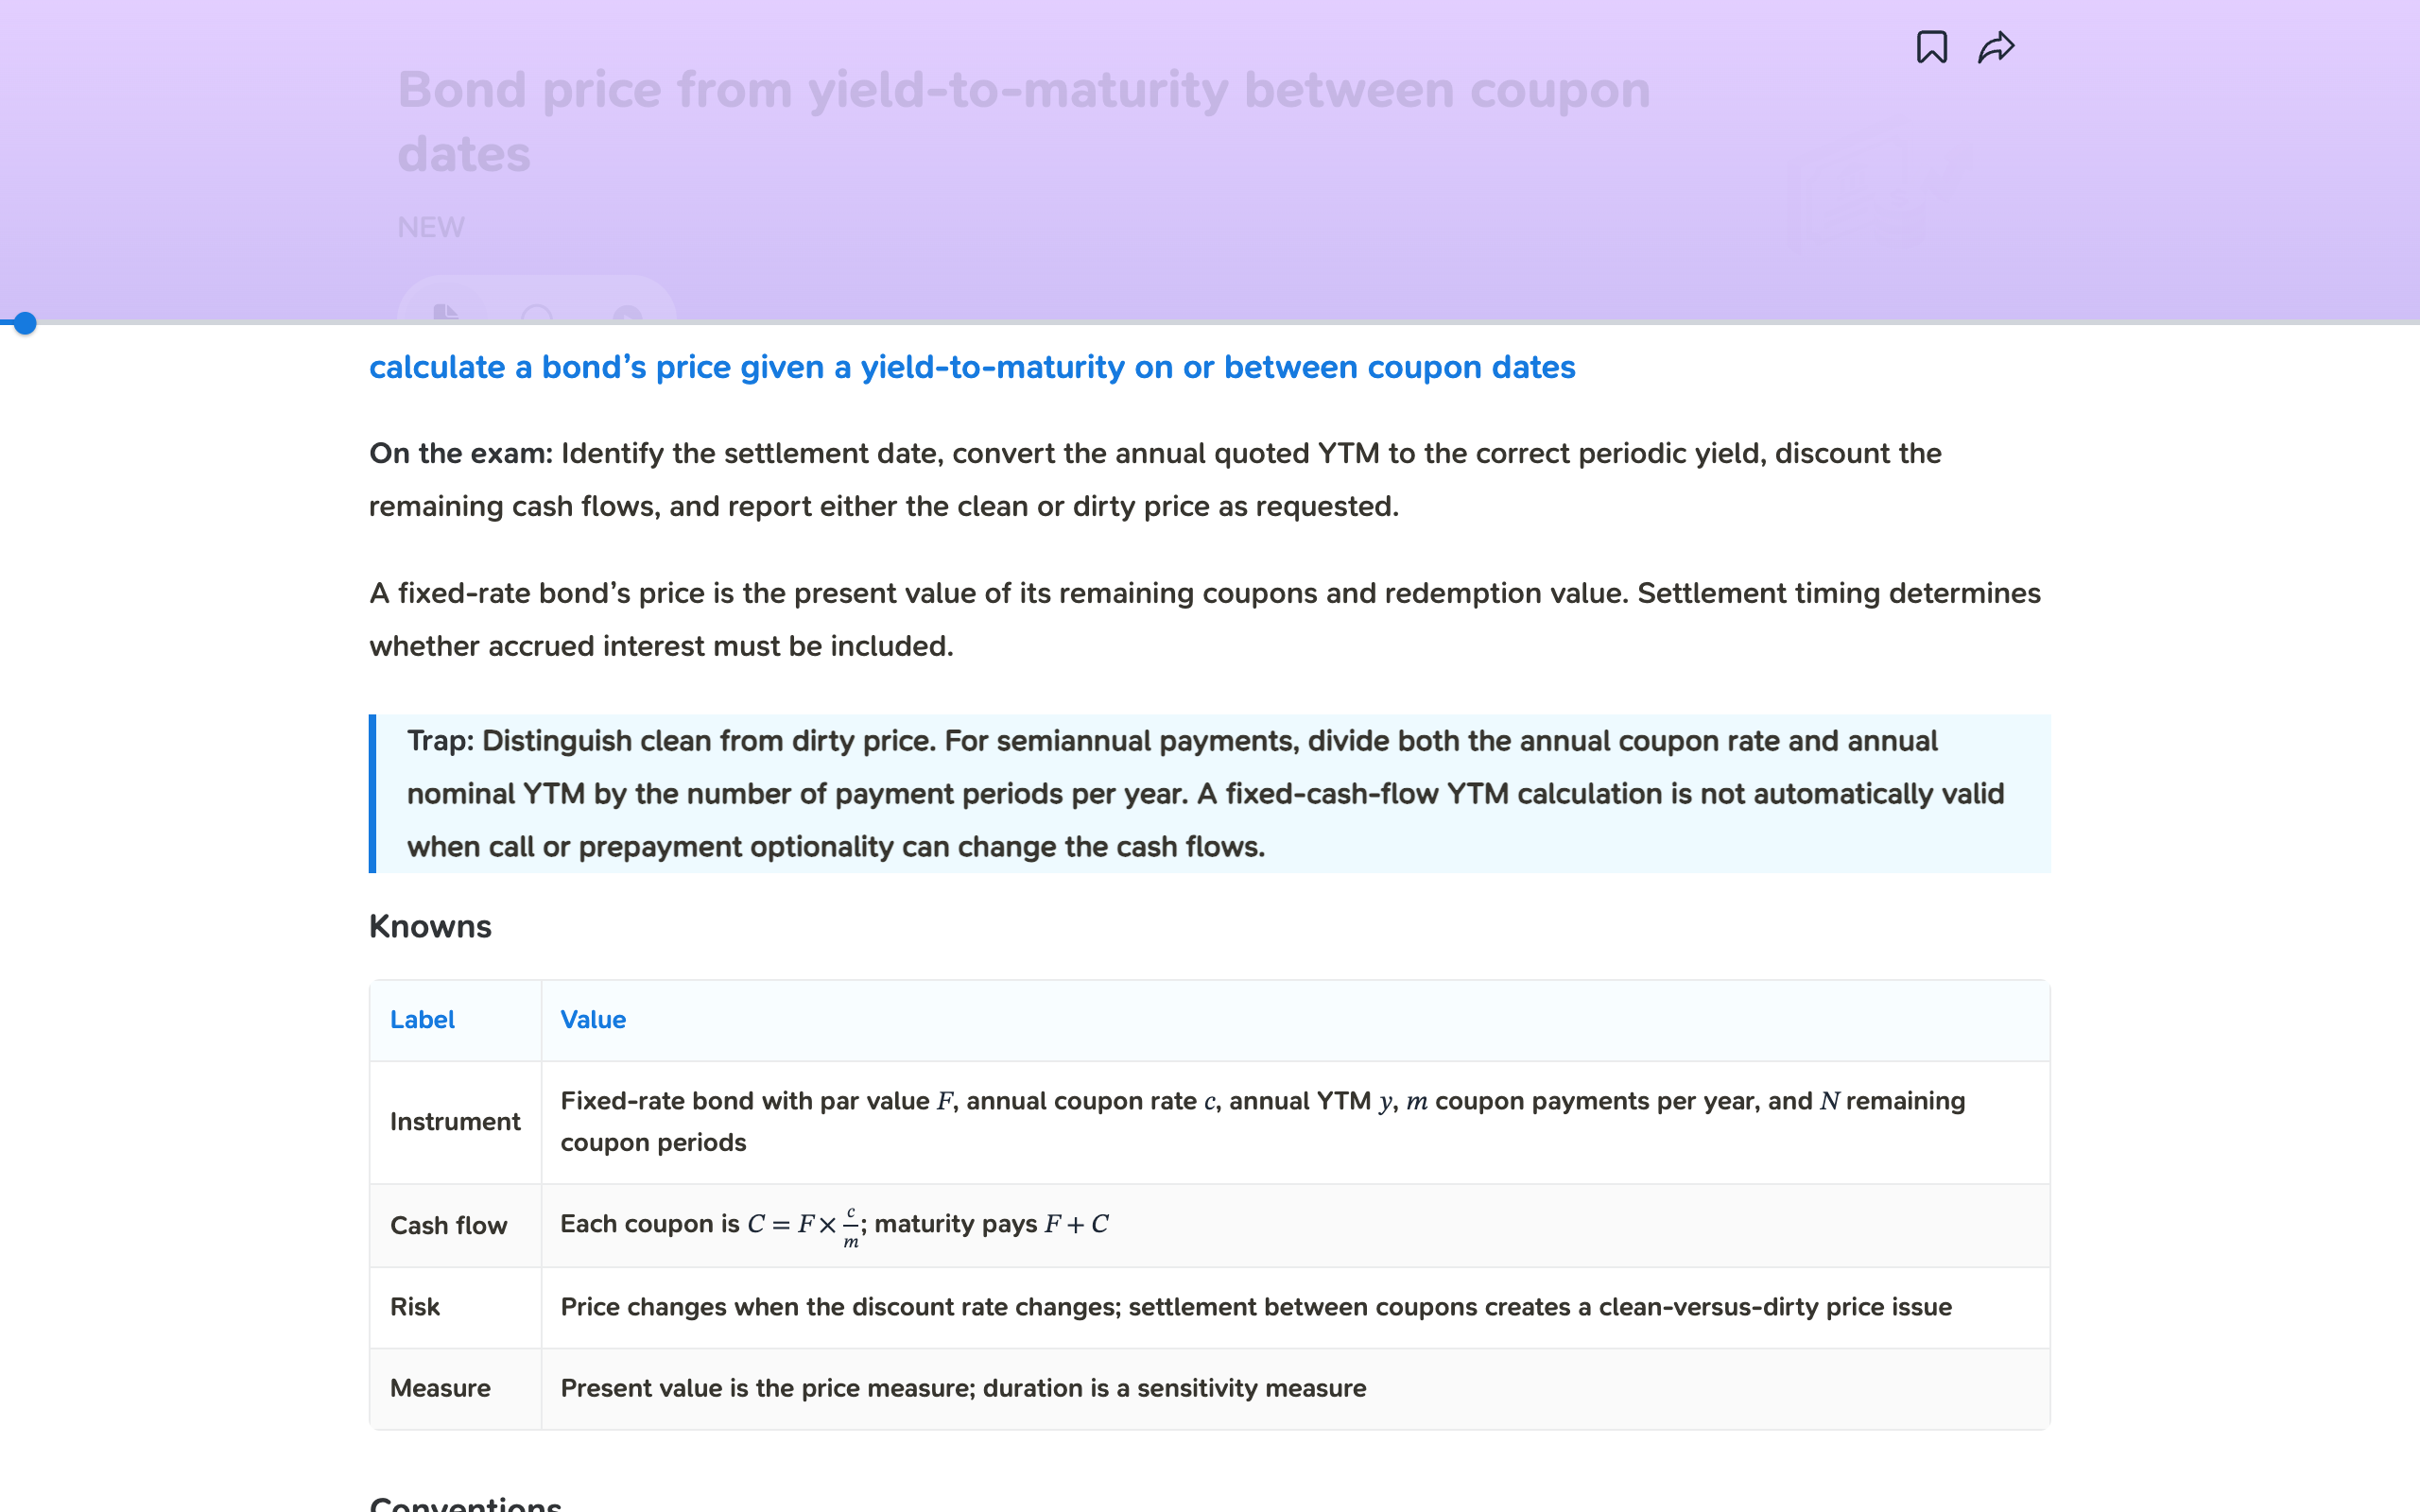
Task: Click the blue reading progress handle
Action: [x=25, y=323]
